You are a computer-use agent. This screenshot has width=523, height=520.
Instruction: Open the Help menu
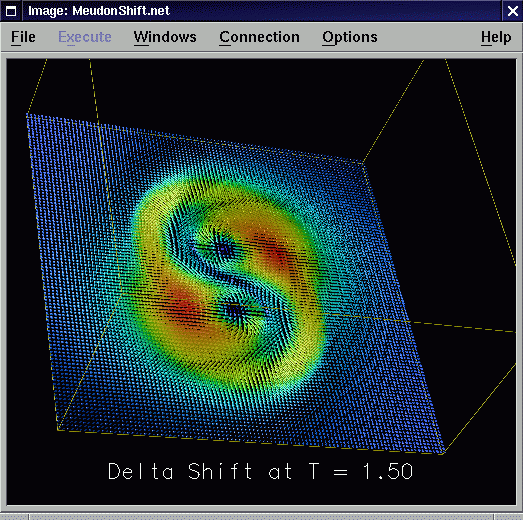[496, 37]
